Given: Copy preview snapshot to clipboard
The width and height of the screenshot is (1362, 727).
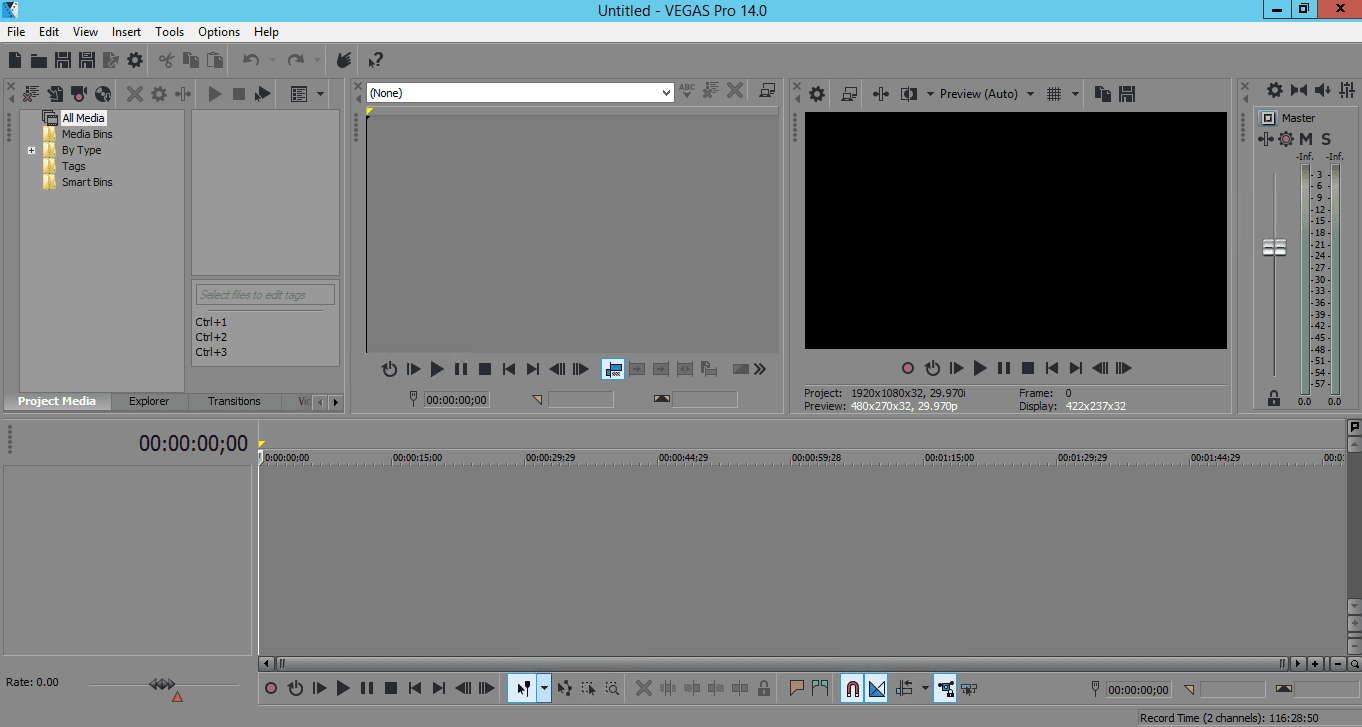Looking at the screenshot, I should [x=1103, y=94].
